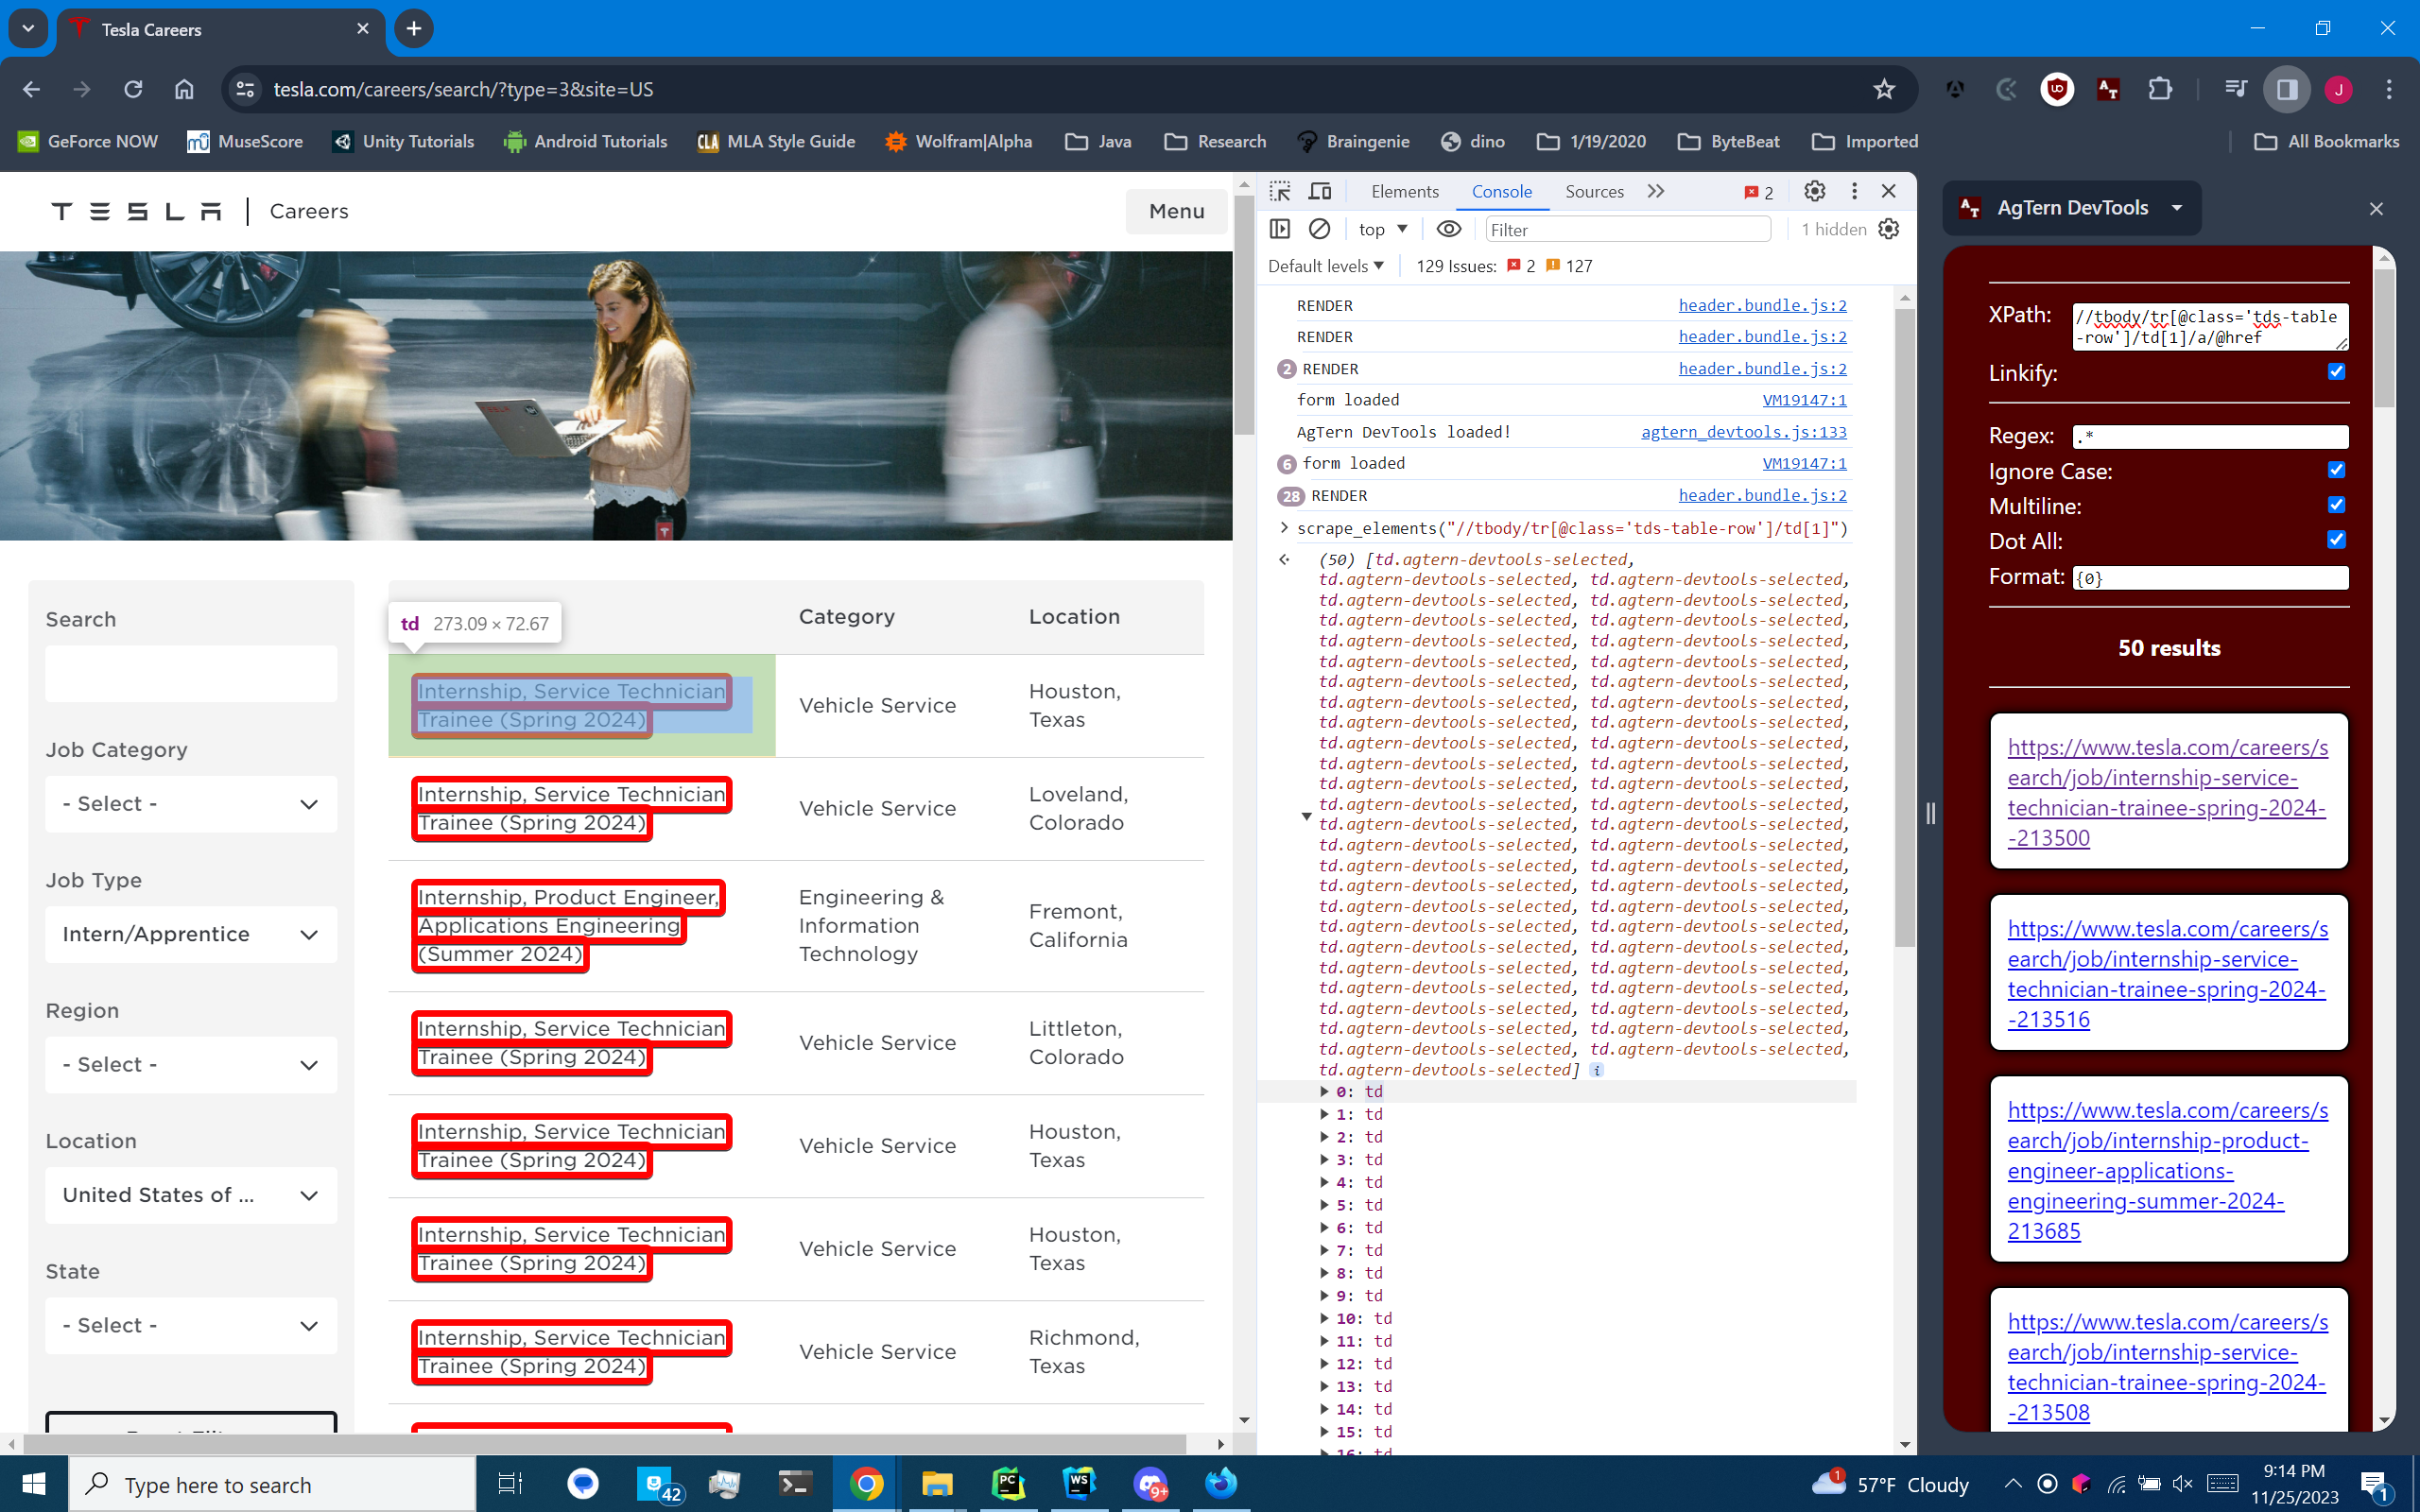Open File Explorer from the taskbar
Screen dimensions: 2420x1512
click(x=937, y=1484)
